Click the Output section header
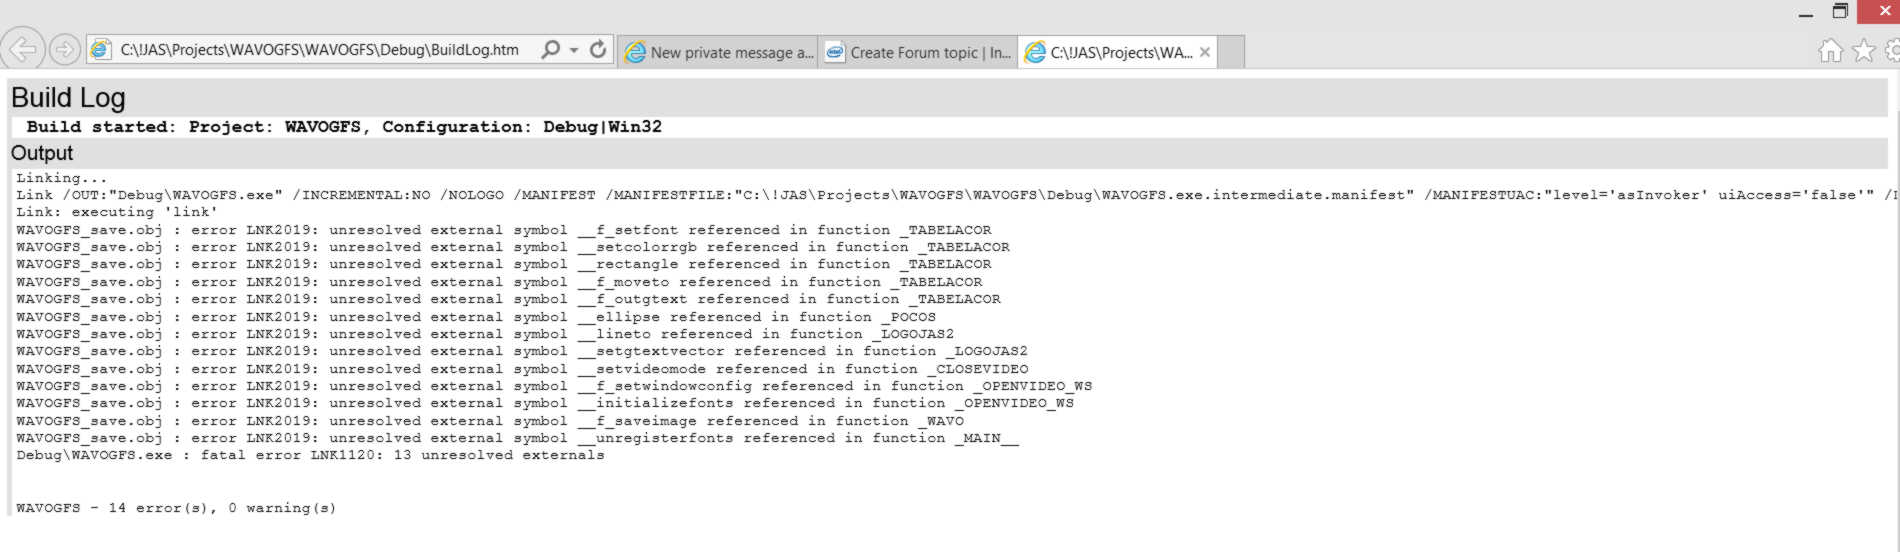 pyautogui.click(x=42, y=153)
